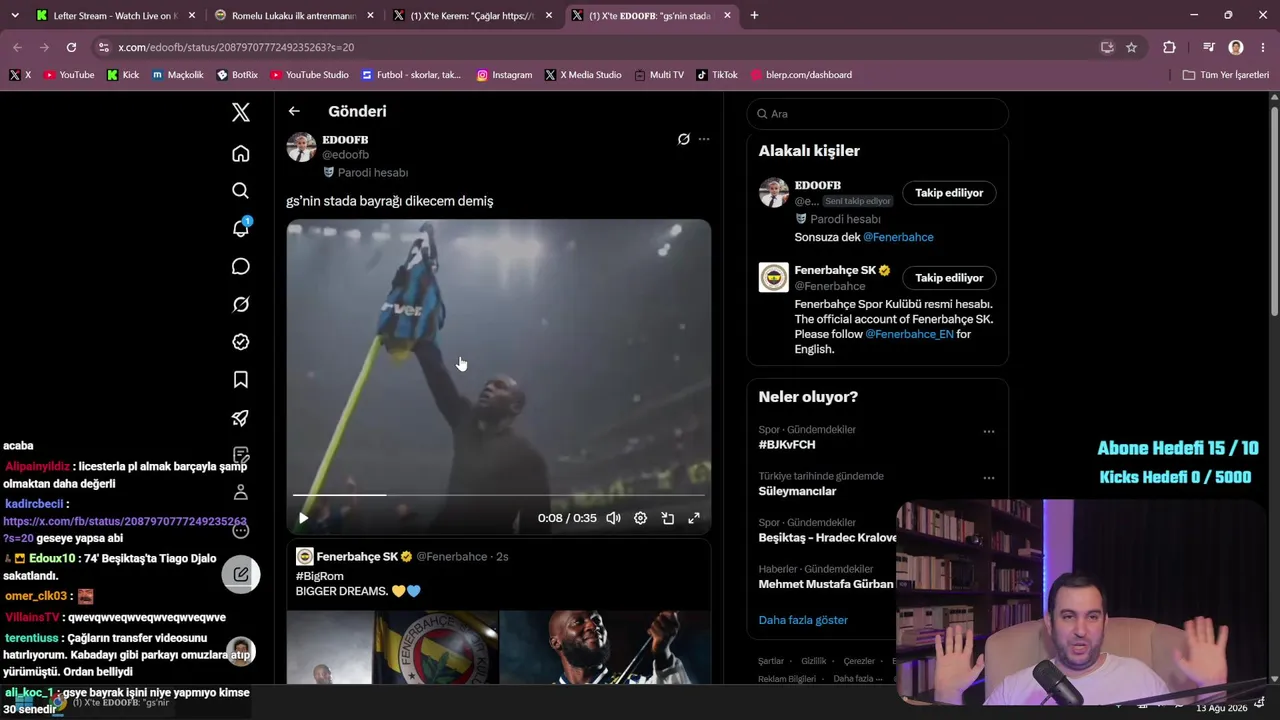Click the Şartlar footer link
This screenshot has height=720, width=1280.
point(771,661)
